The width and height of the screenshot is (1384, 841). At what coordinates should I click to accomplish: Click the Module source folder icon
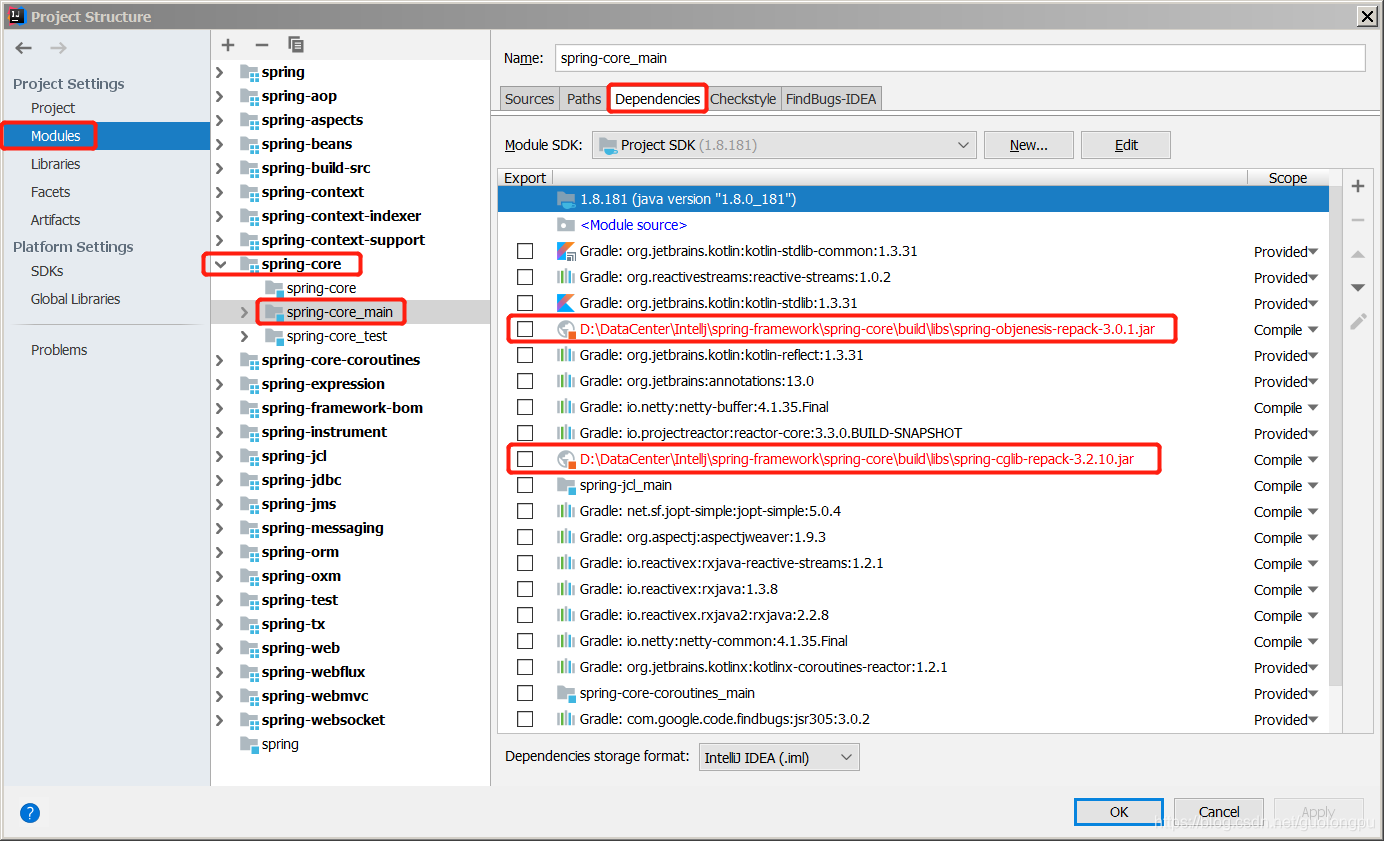point(566,225)
